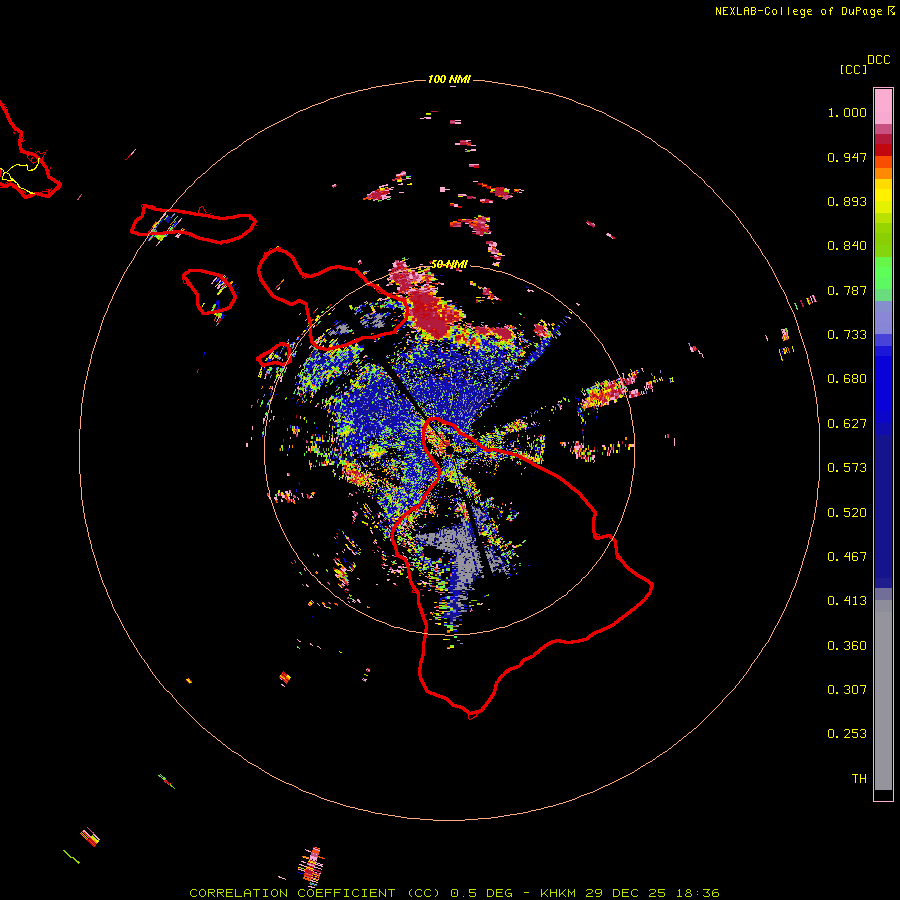Click the 0.840 scale value
The width and height of the screenshot is (900, 900).
coord(847,246)
